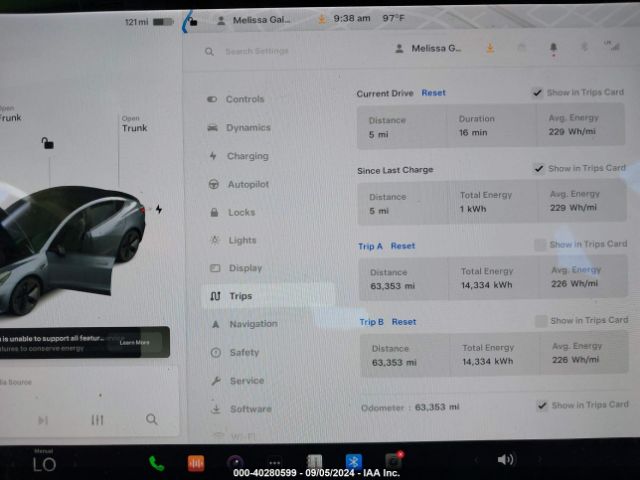Open the Autopilot settings menu
The width and height of the screenshot is (640, 480).
pyautogui.click(x=248, y=184)
